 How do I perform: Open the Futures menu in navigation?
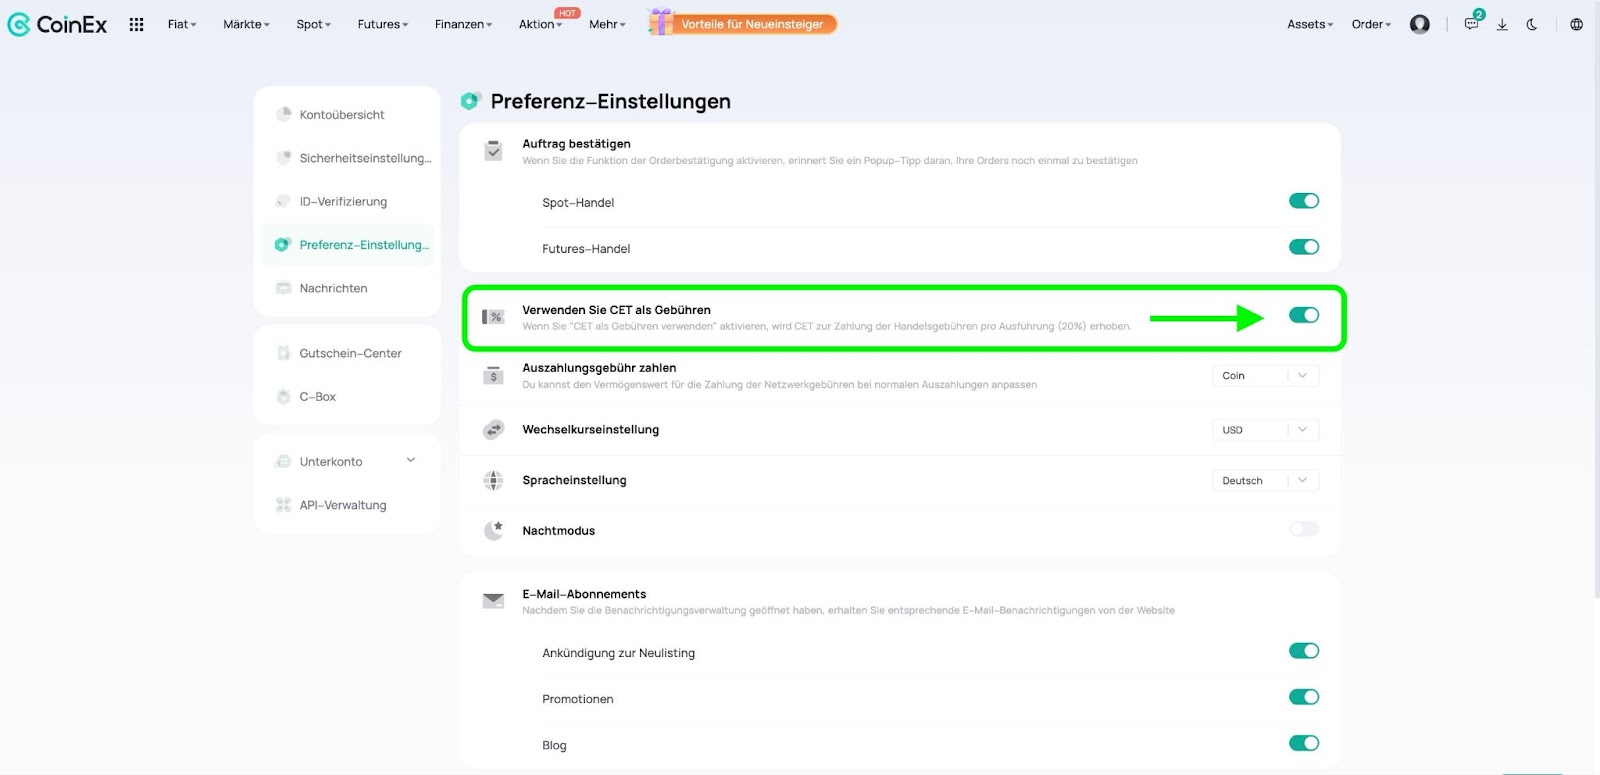point(383,24)
